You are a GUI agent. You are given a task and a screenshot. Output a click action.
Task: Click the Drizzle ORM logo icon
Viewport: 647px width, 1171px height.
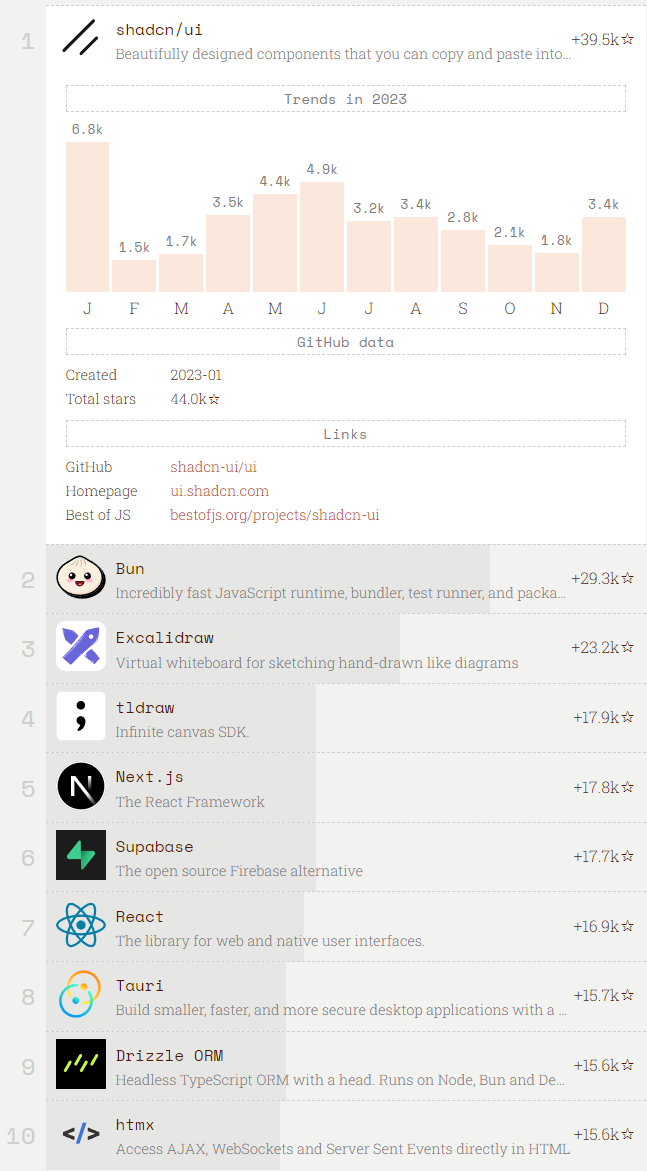(x=81, y=1065)
